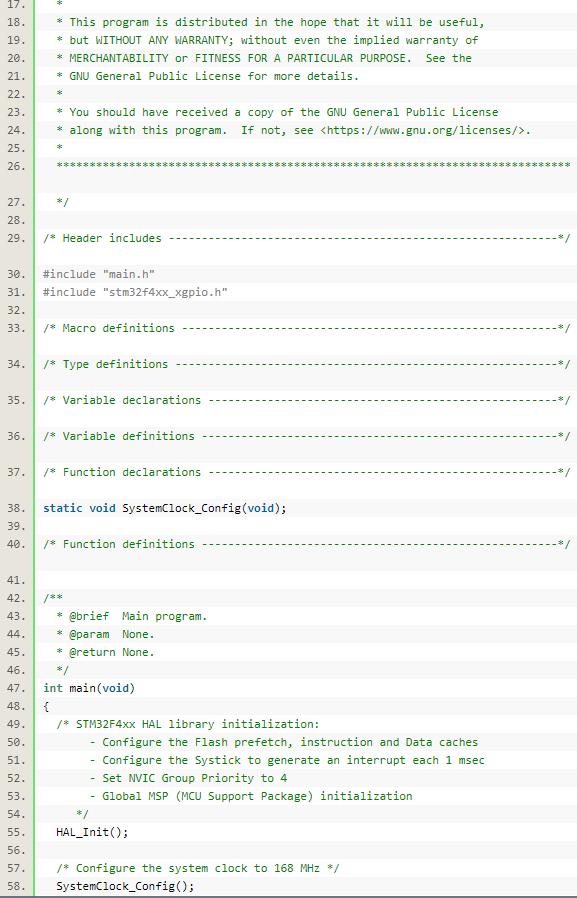Click the stm32f4xx_xgpio.h include string

click(x=165, y=292)
